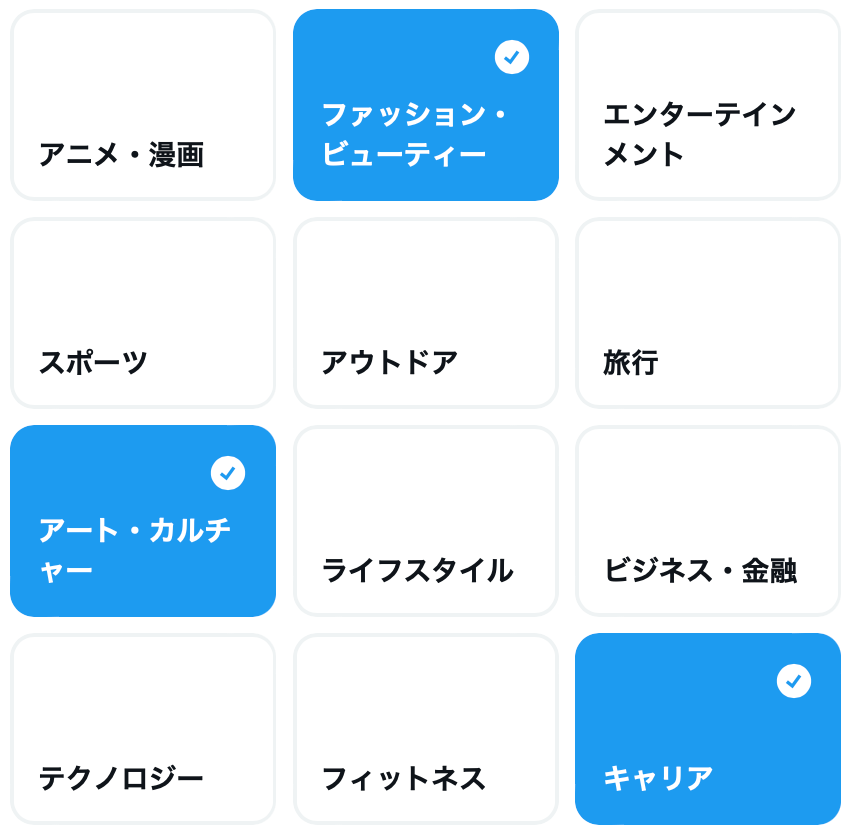Choose the エンターテインメント topic card

click(708, 105)
